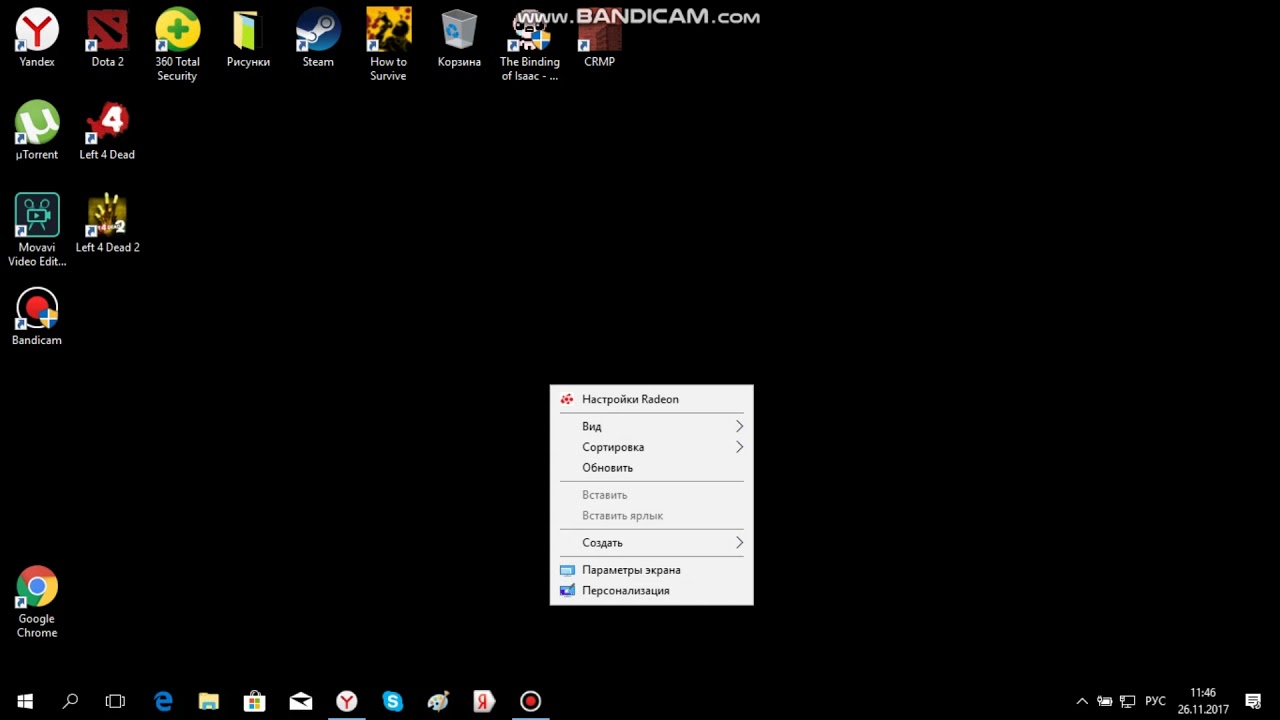Select the Google Chrome desktop icon
This screenshot has width=1280, height=720.
37,602
